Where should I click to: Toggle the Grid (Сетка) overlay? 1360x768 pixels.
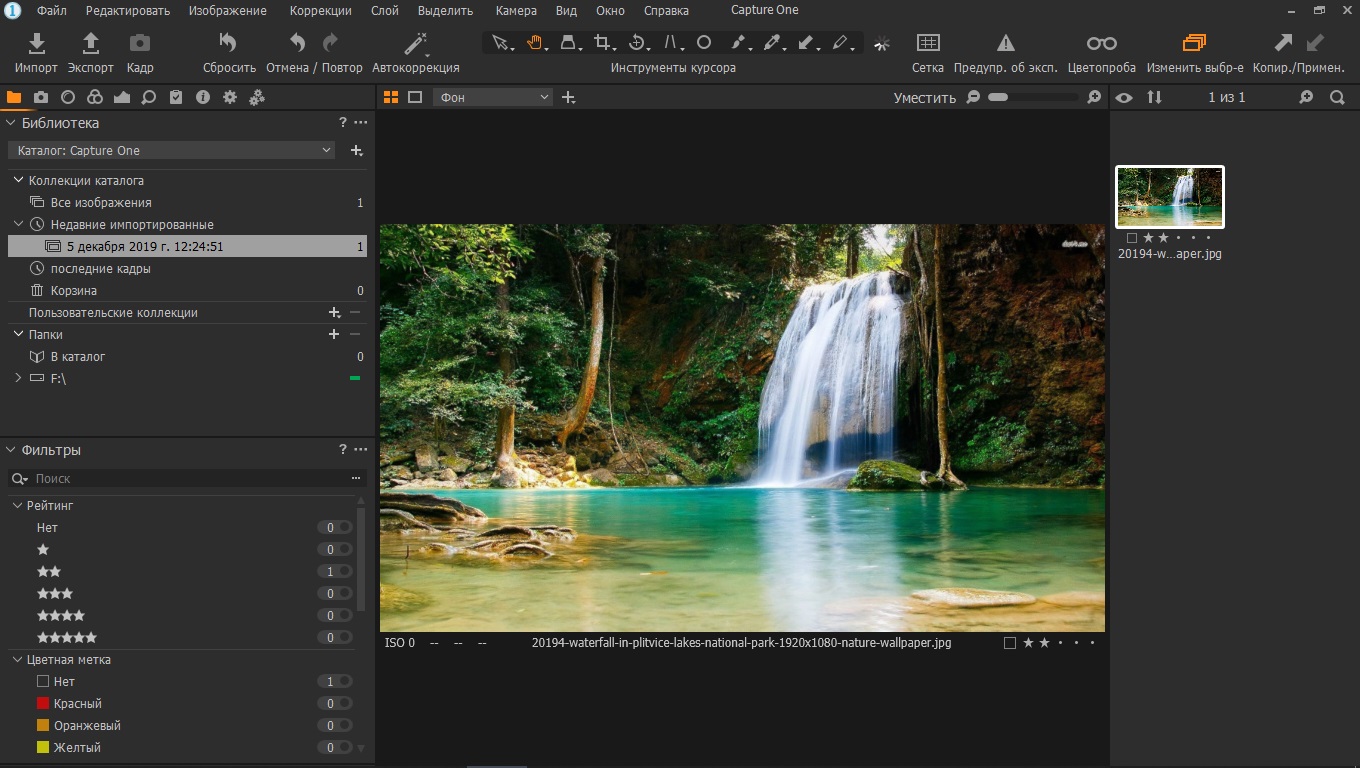[x=928, y=43]
